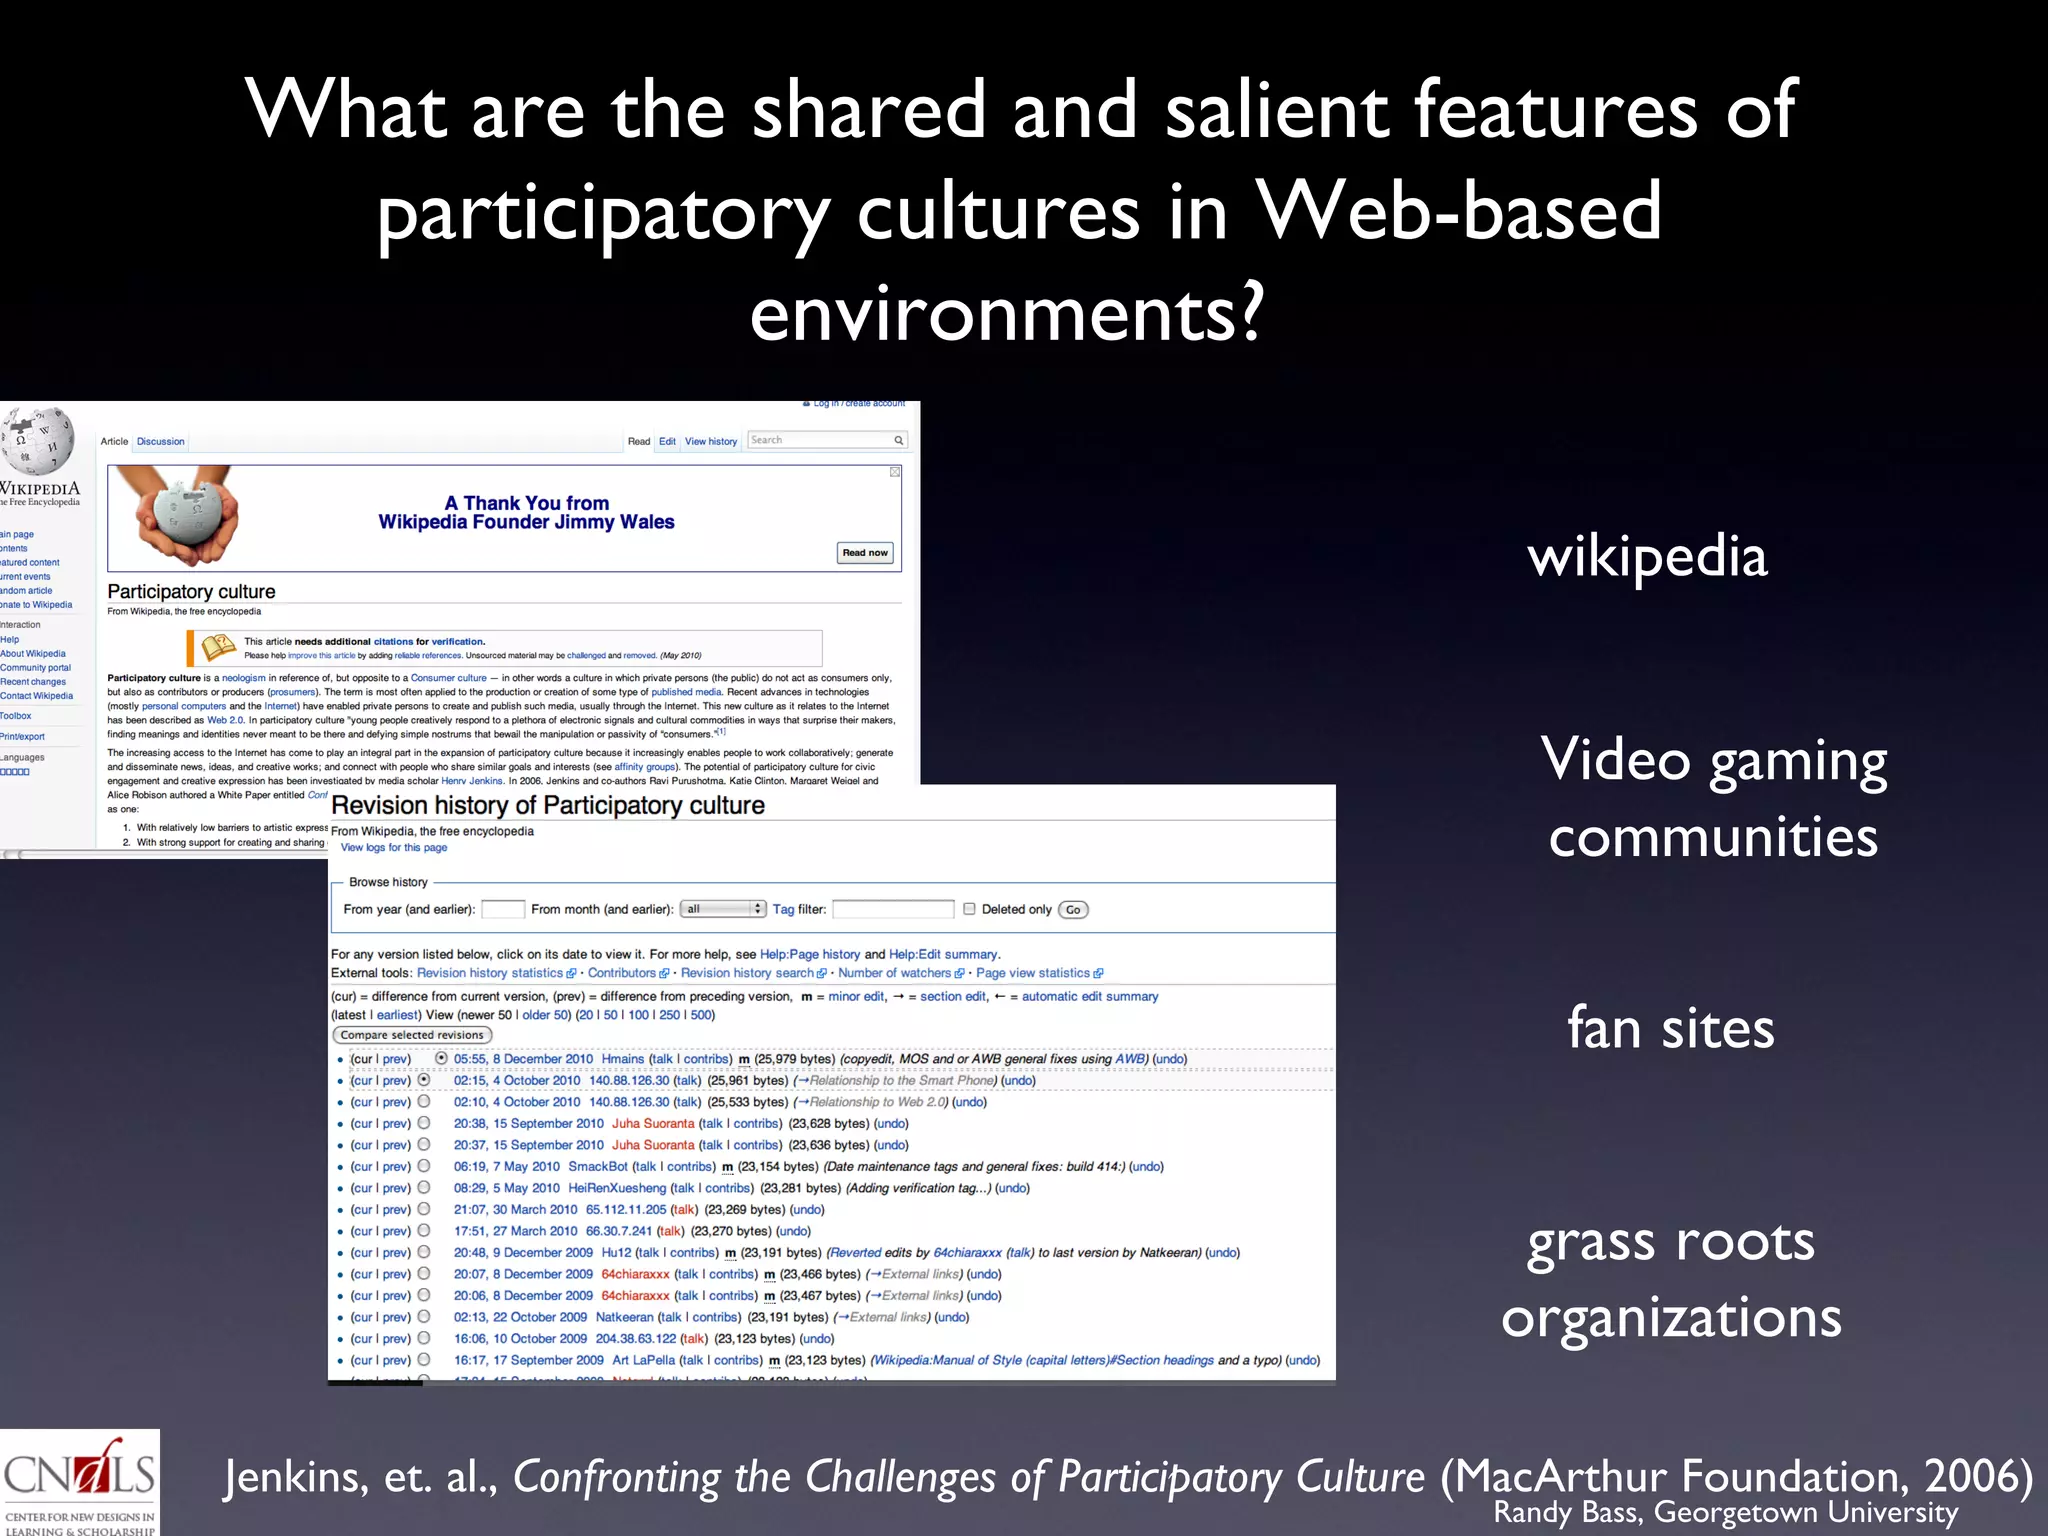Open the Hmains user page
This screenshot has width=2048, height=1536.
(x=623, y=1059)
